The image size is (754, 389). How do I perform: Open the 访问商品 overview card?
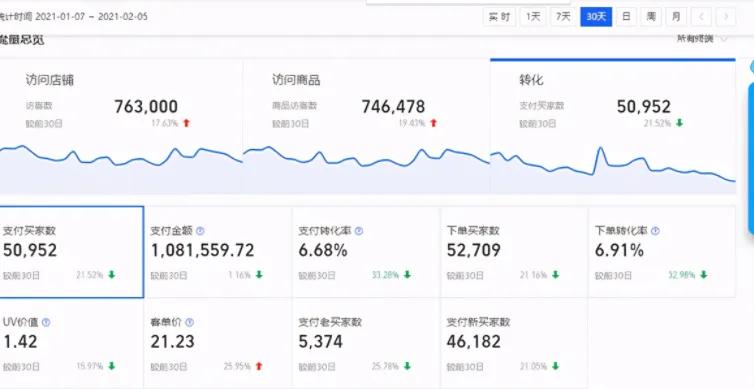366,126
